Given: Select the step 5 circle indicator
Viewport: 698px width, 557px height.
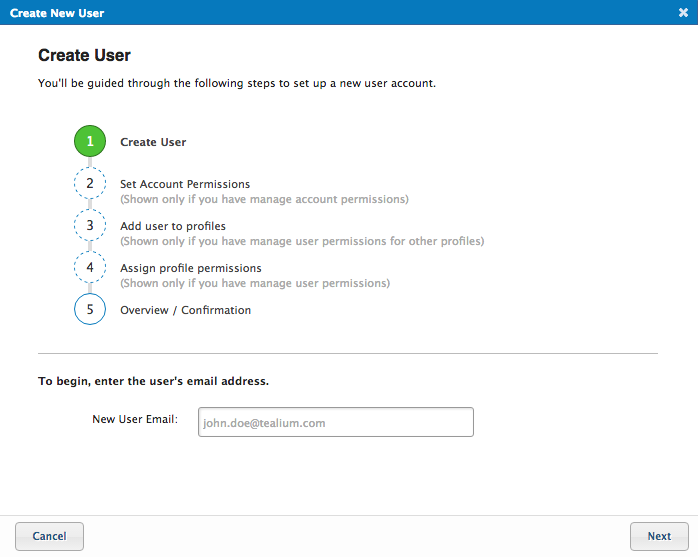Looking at the screenshot, I should [90, 310].
